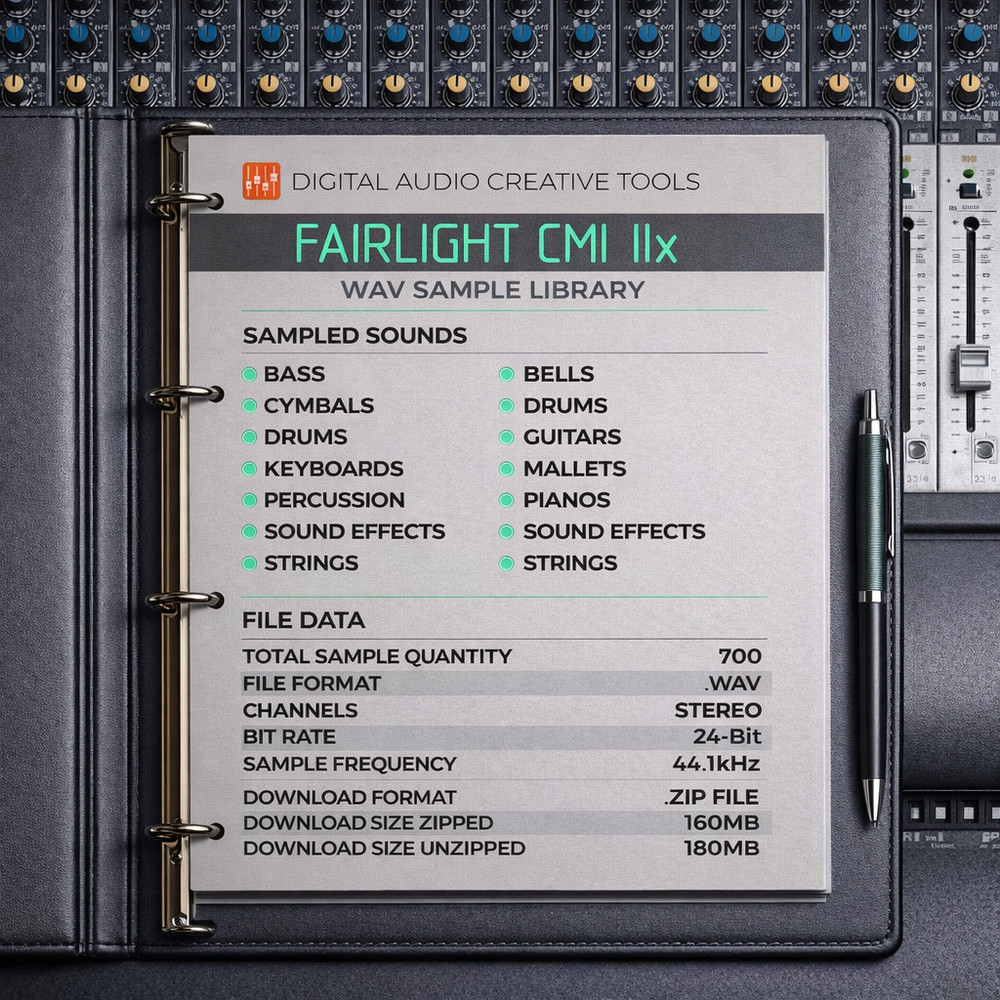This screenshot has width=1000, height=1000.
Task: Toggle the STRINGS item in the left column
Action: coord(249,563)
